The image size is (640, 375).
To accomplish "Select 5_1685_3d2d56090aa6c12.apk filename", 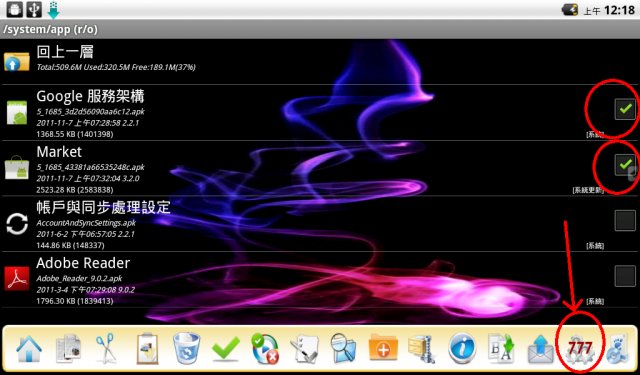I will pos(90,111).
